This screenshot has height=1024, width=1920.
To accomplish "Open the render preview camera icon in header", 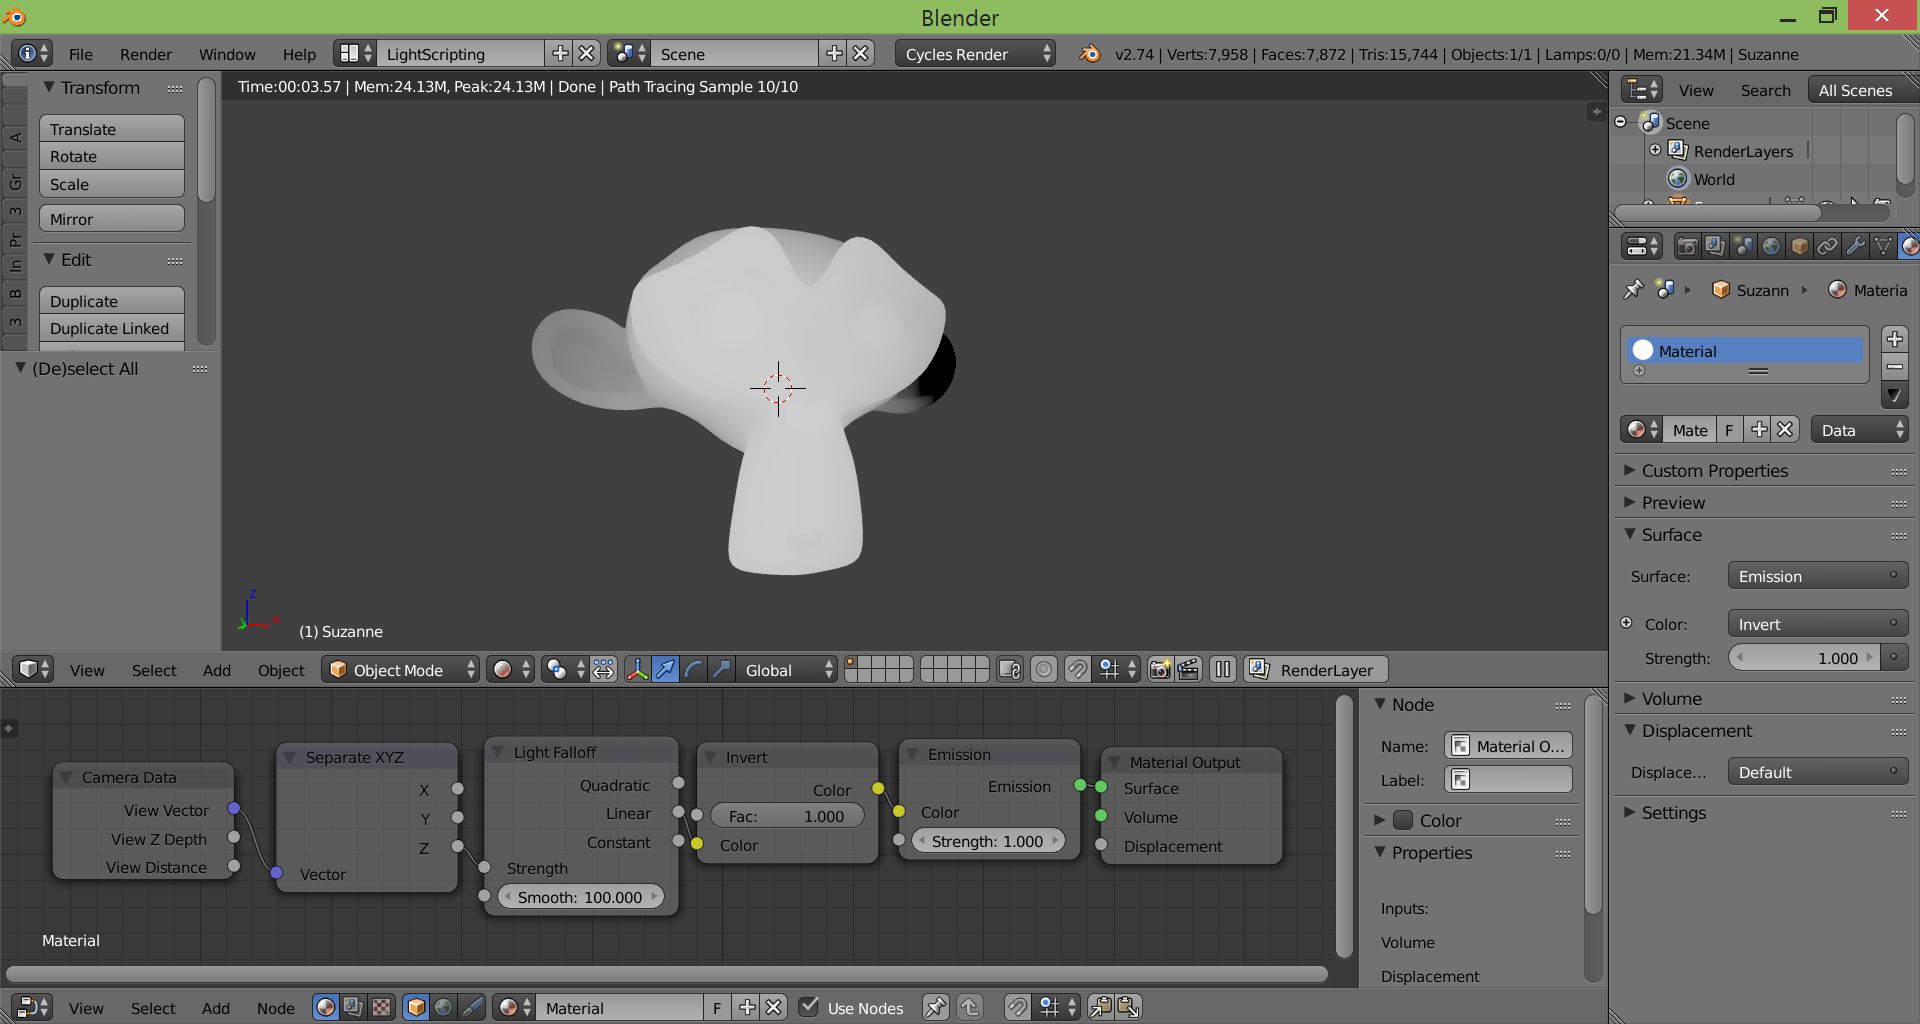I will pos(1160,669).
